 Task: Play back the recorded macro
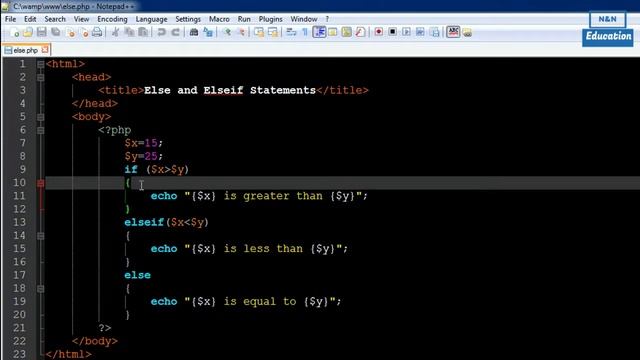point(407,32)
